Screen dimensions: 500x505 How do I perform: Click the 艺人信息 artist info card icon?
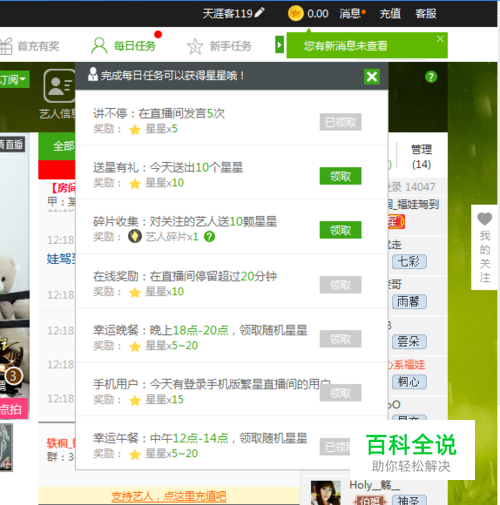59,86
